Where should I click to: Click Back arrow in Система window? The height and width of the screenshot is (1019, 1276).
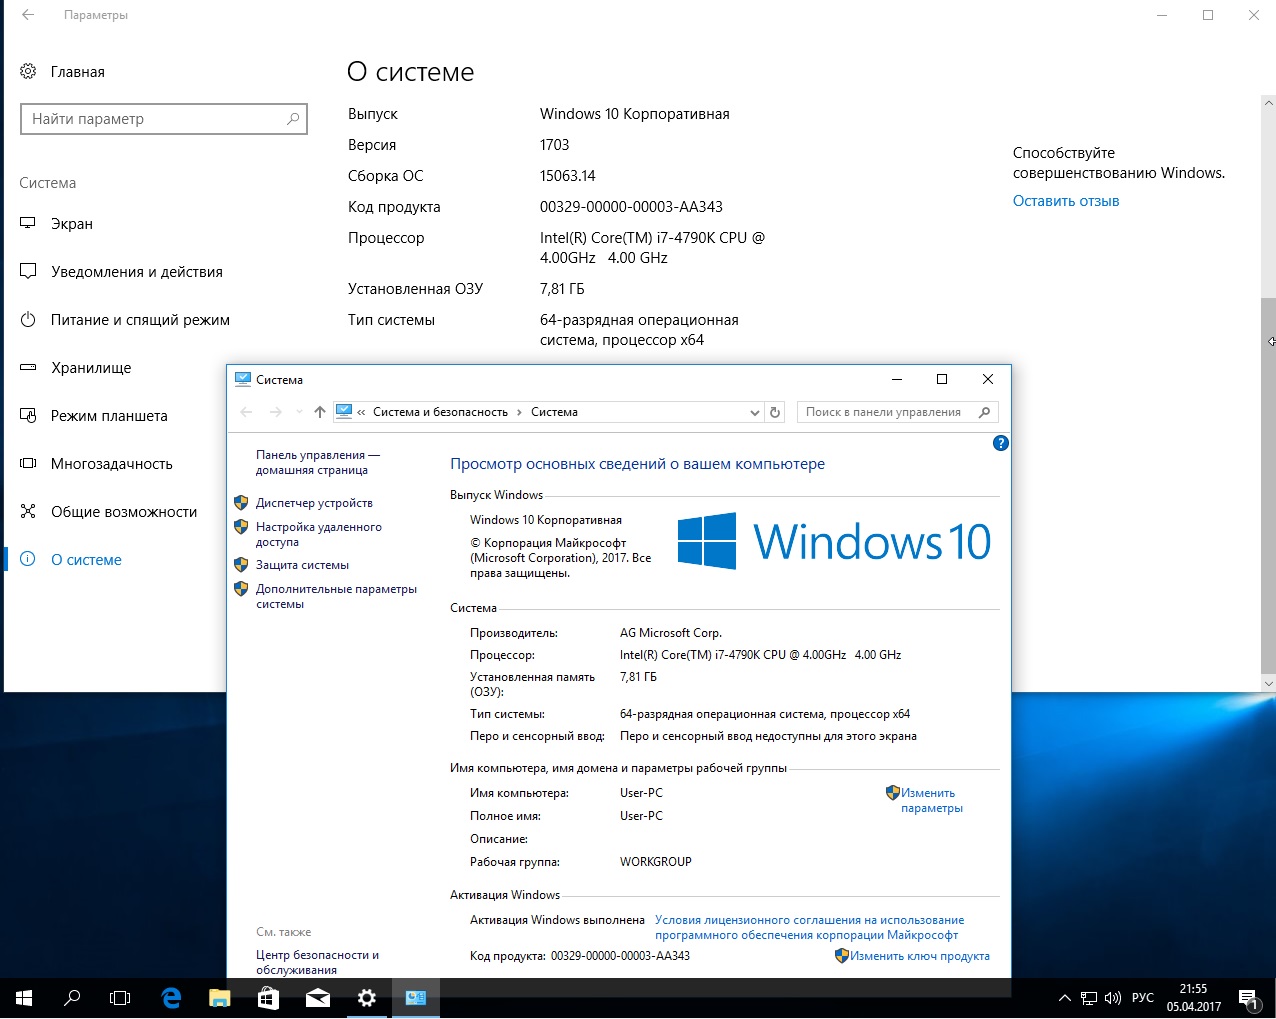tap(247, 412)
